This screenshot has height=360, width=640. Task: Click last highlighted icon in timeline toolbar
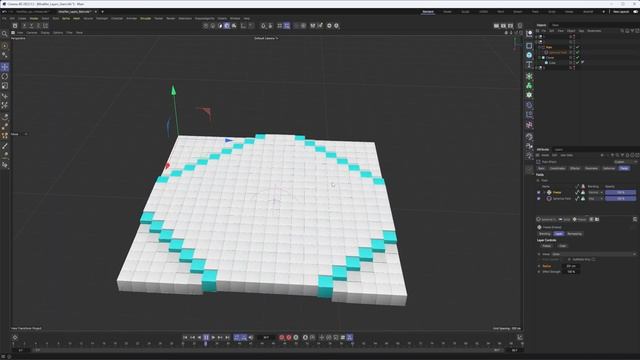tap(350, 338)
